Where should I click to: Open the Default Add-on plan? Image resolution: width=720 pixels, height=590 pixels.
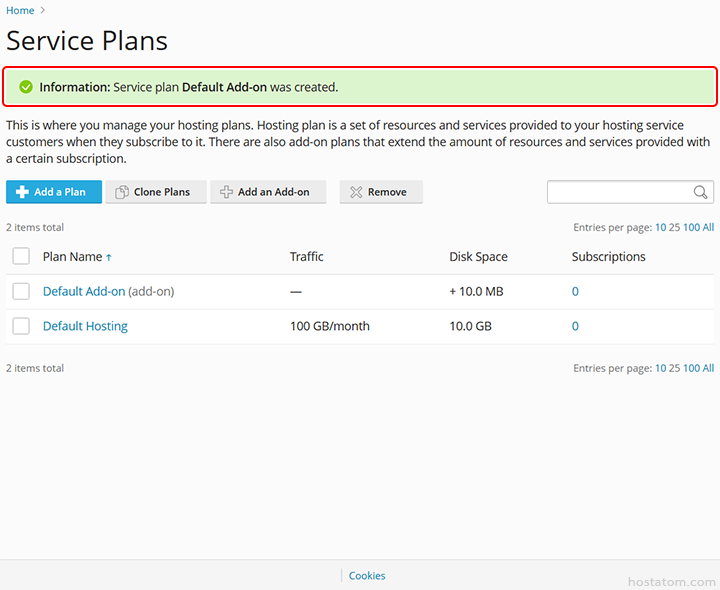(x=84, y=292)
